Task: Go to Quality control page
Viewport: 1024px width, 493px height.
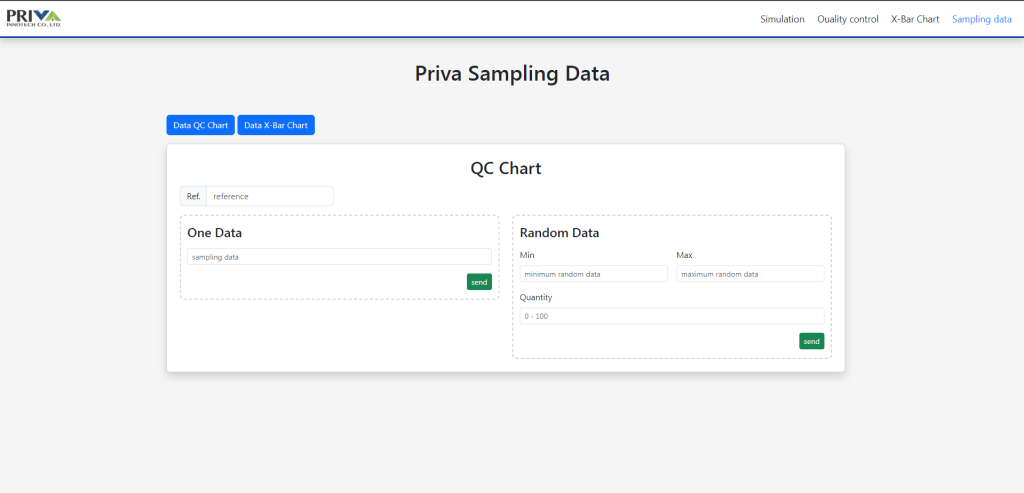Action: (848, 20)
